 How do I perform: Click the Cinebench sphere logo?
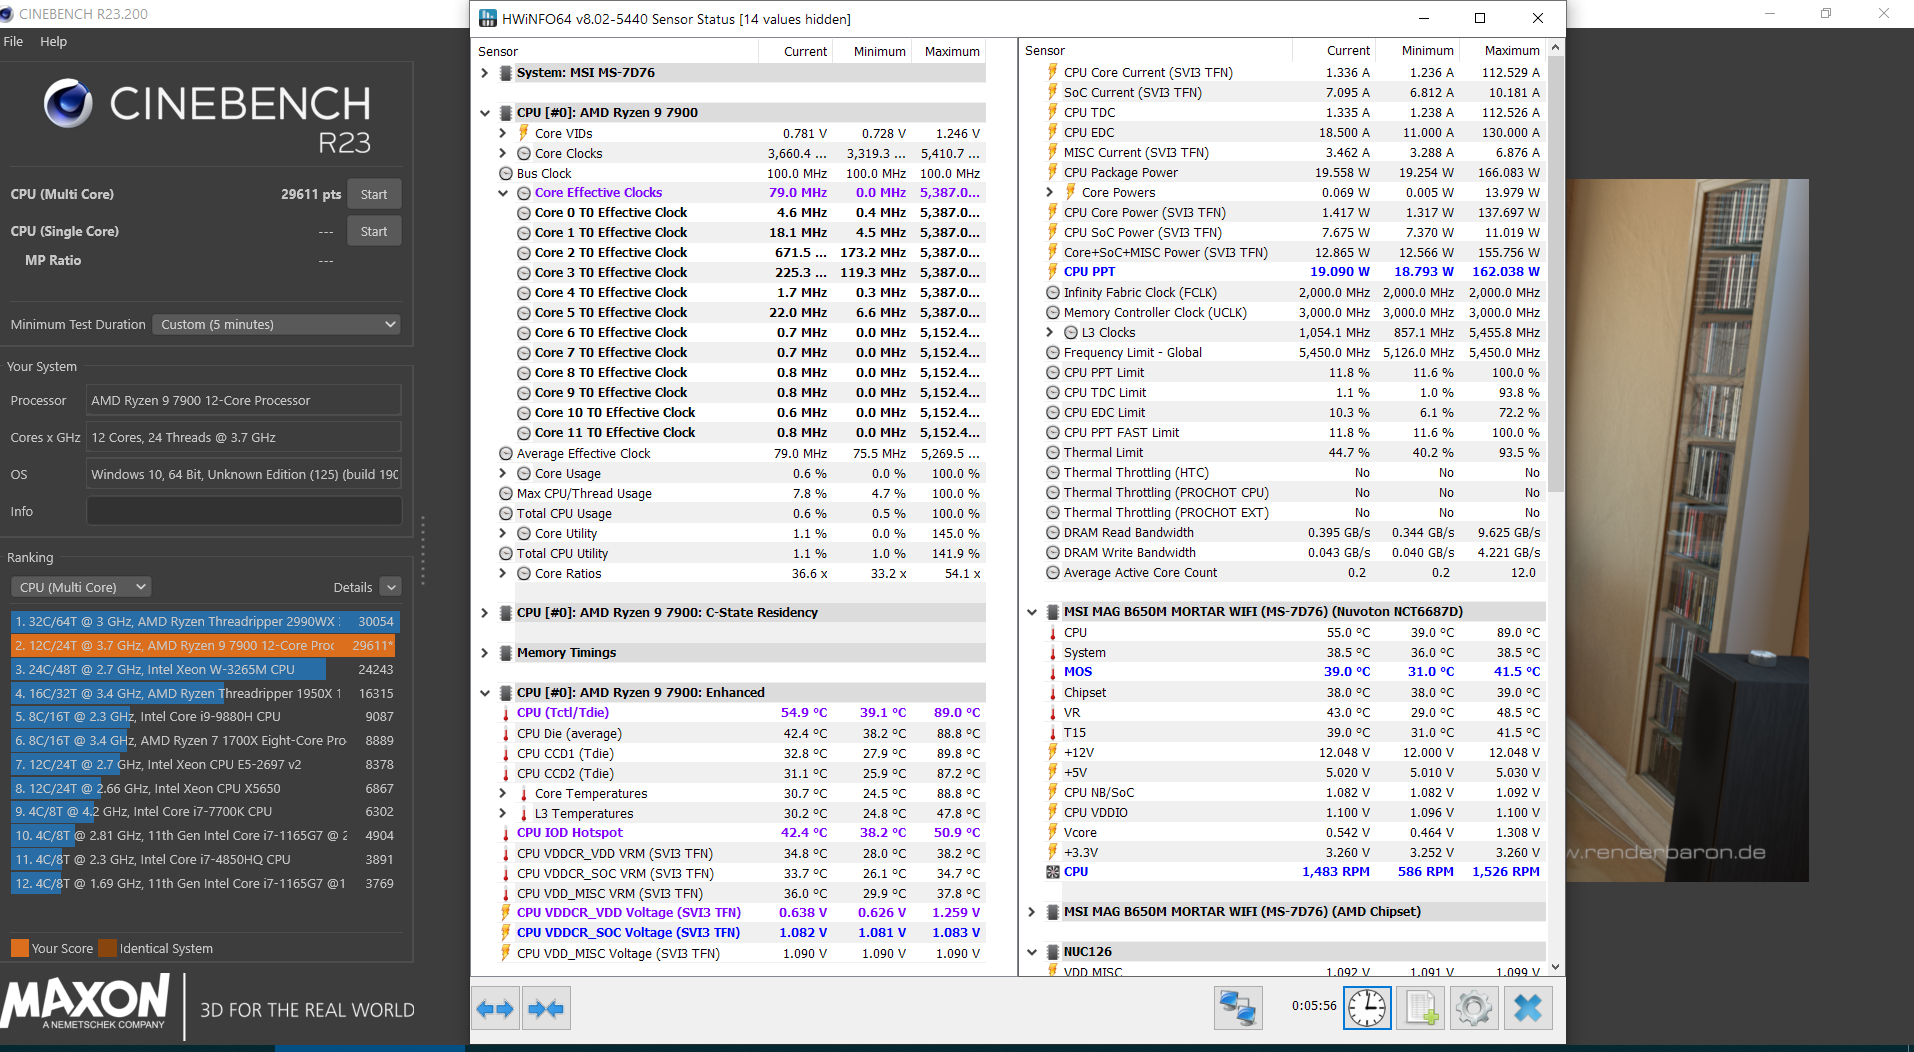coord(68,102)
